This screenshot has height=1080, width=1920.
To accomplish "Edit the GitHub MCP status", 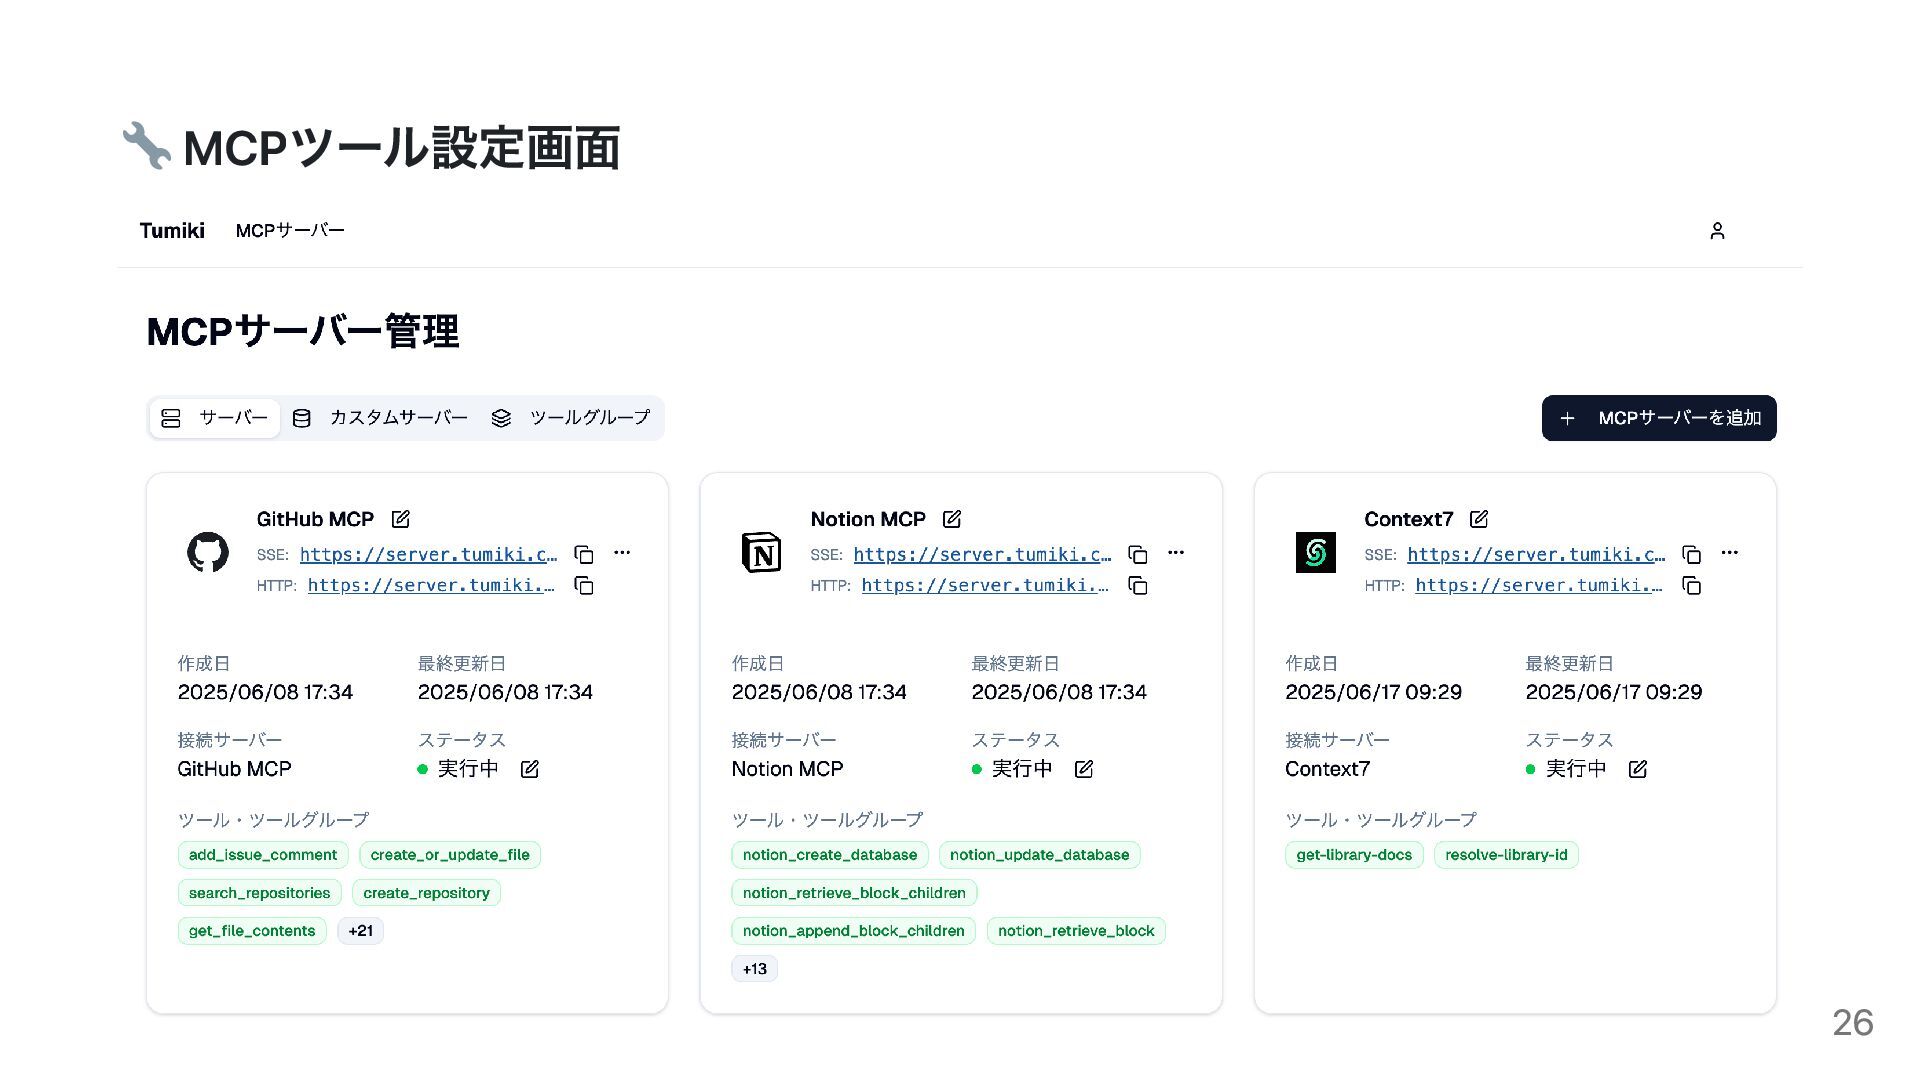I will point(530,769).
